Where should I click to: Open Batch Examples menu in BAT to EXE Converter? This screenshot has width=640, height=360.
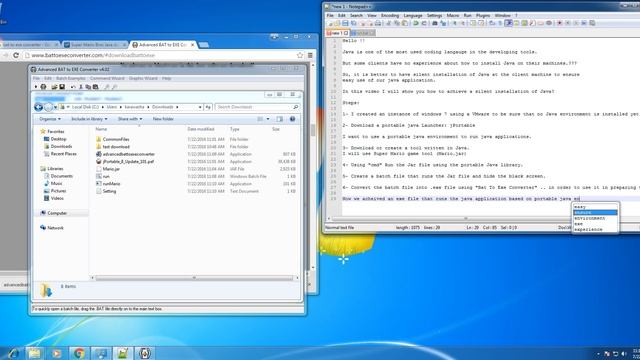[71, 78]
